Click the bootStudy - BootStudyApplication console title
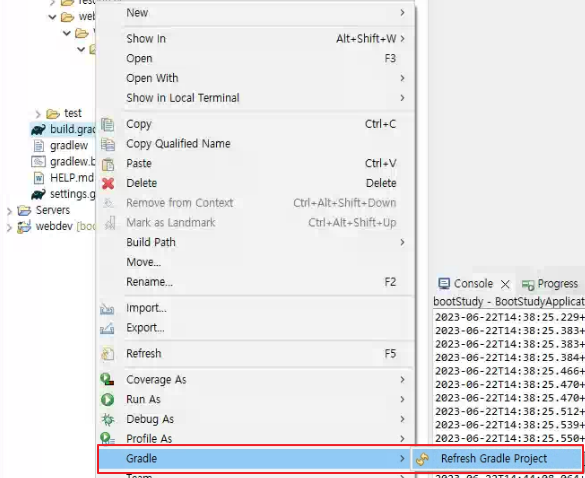The height and width of the screenshot is (478, 585). coord(509,302)
